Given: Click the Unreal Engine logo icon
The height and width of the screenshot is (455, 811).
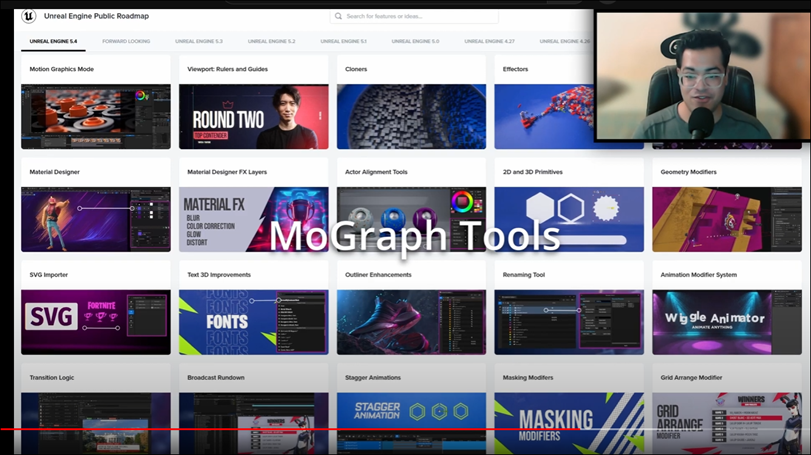Looking at the screenshot, I should [x=28, y=16].
